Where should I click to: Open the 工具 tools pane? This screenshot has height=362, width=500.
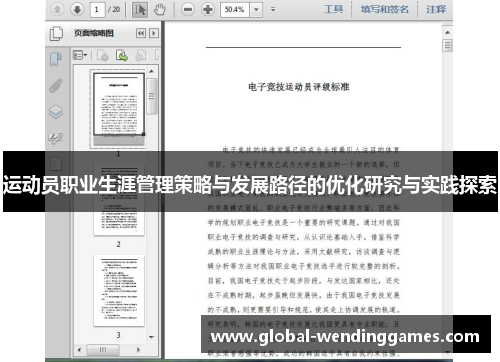[333, 9]
